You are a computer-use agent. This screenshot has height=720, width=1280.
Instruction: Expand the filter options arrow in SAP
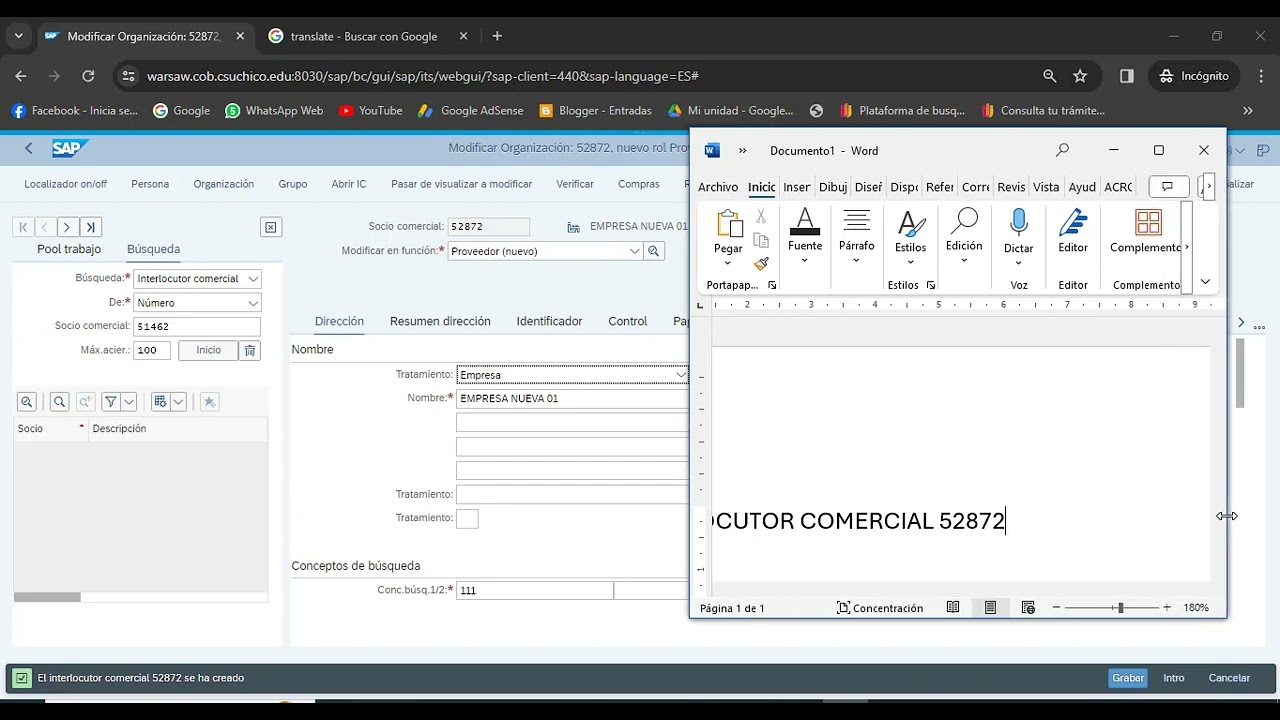pyautogui.click(x=128, y=401)
